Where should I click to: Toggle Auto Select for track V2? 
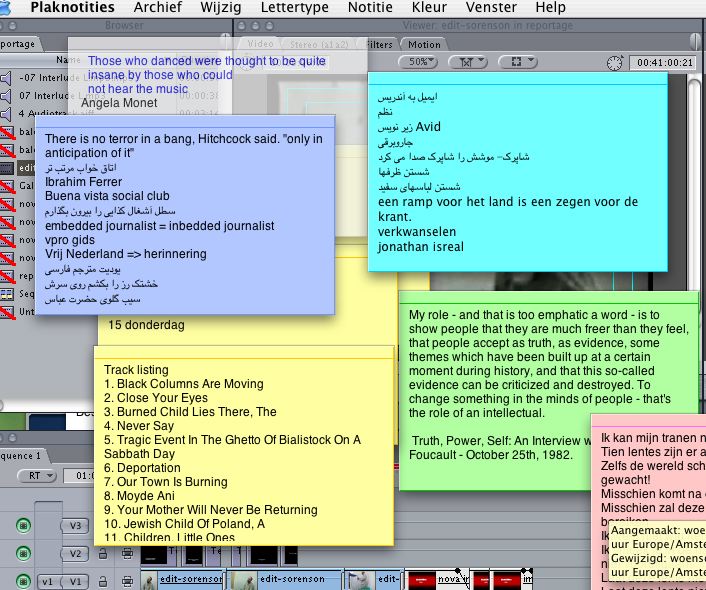[127, 554]
